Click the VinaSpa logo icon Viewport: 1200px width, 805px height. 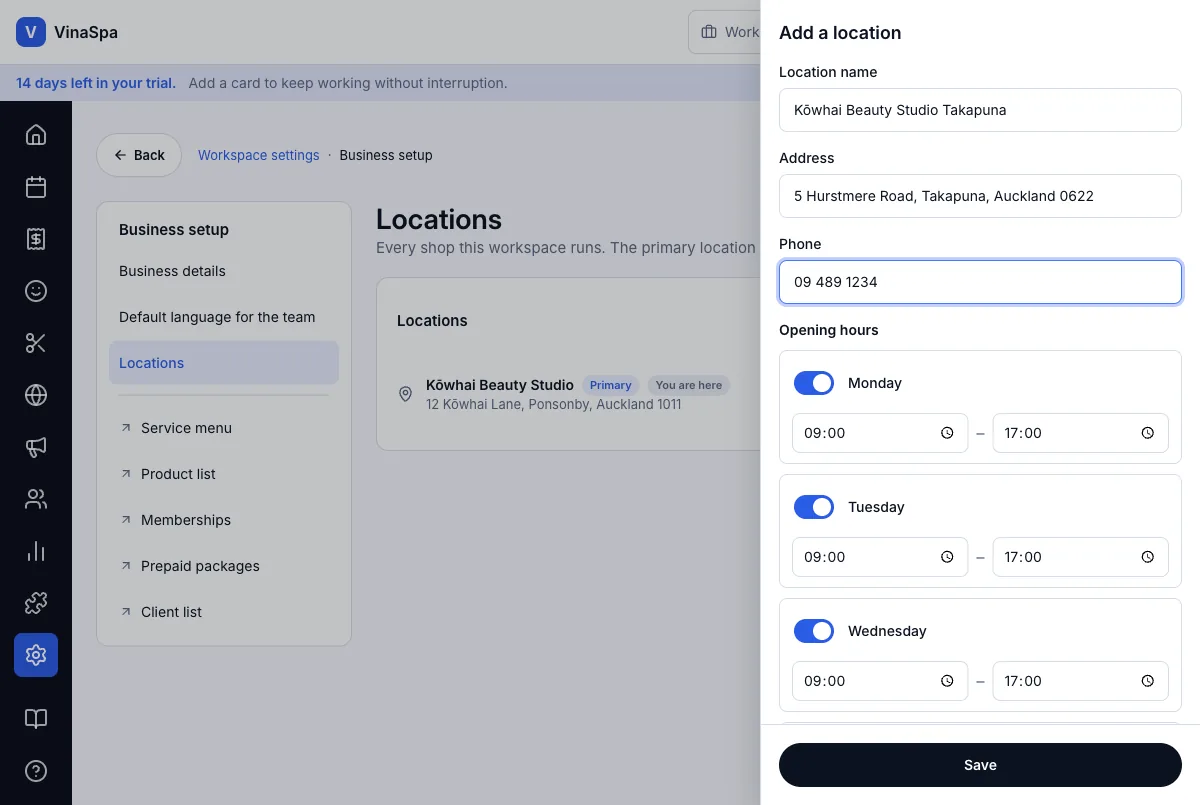31,32
